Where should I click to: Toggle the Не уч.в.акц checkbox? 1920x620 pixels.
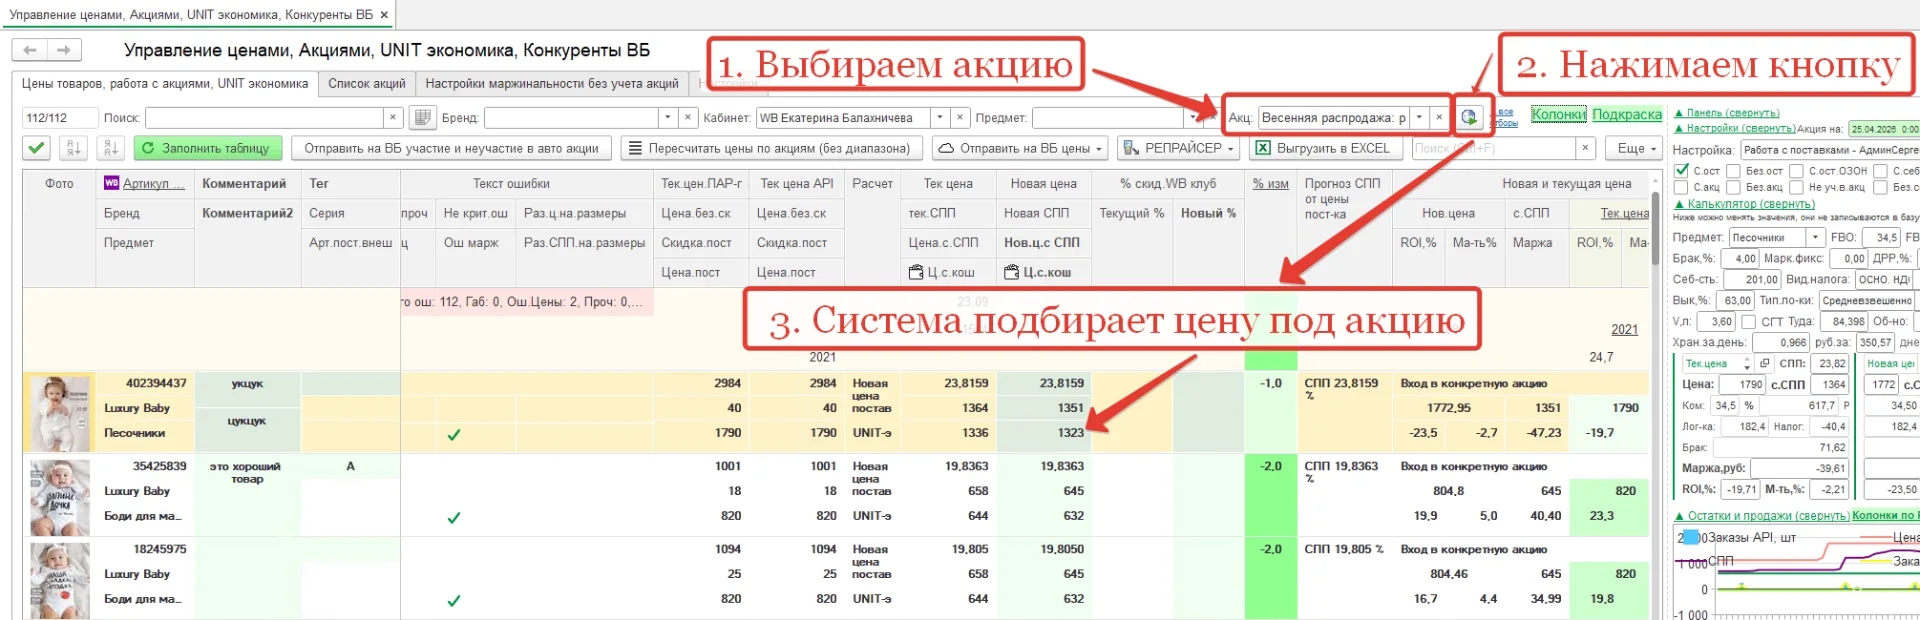[1796, 187]
